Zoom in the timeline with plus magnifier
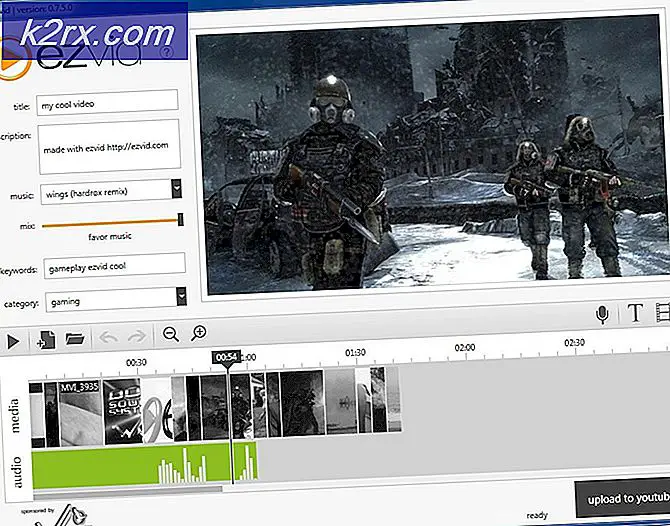Viewport: 670px width, 526px height. click(199, 333)
